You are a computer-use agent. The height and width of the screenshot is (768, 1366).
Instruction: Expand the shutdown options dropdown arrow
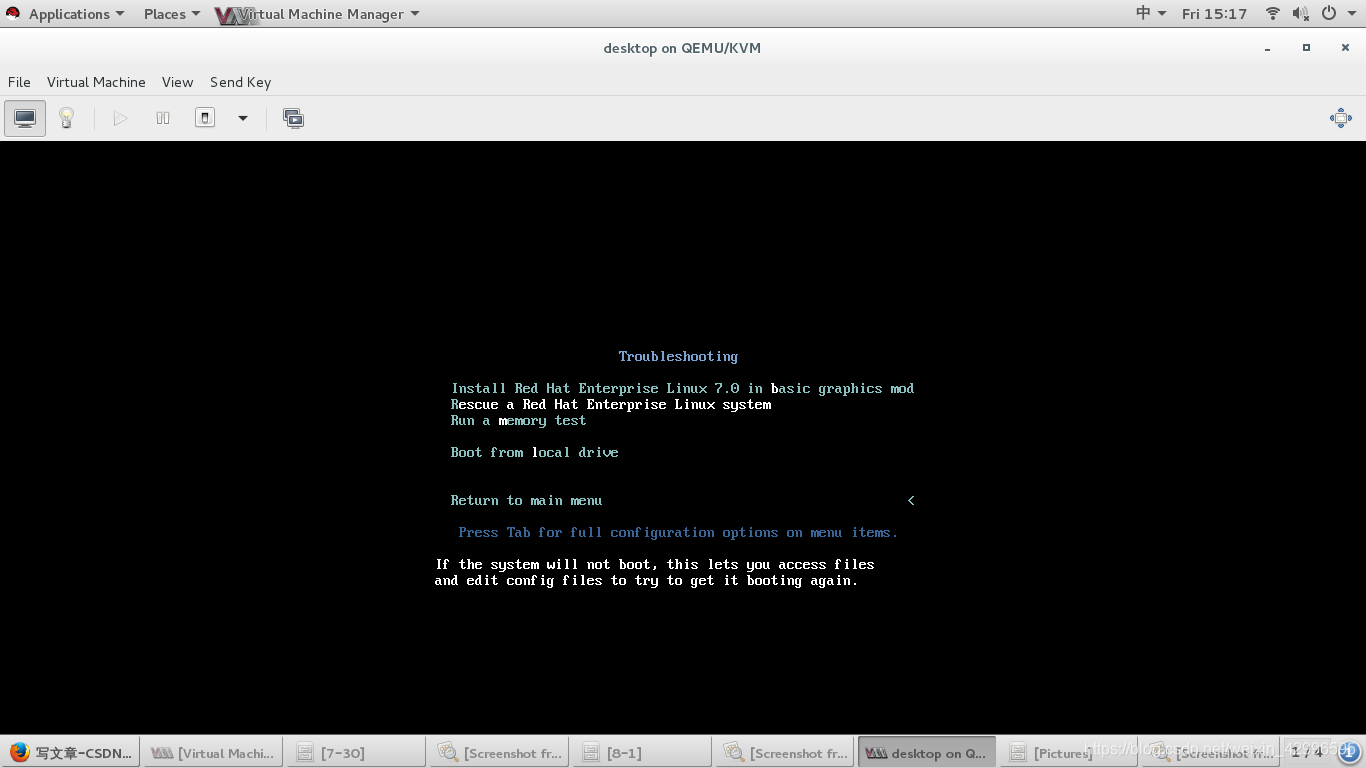(x=242, y=118)
